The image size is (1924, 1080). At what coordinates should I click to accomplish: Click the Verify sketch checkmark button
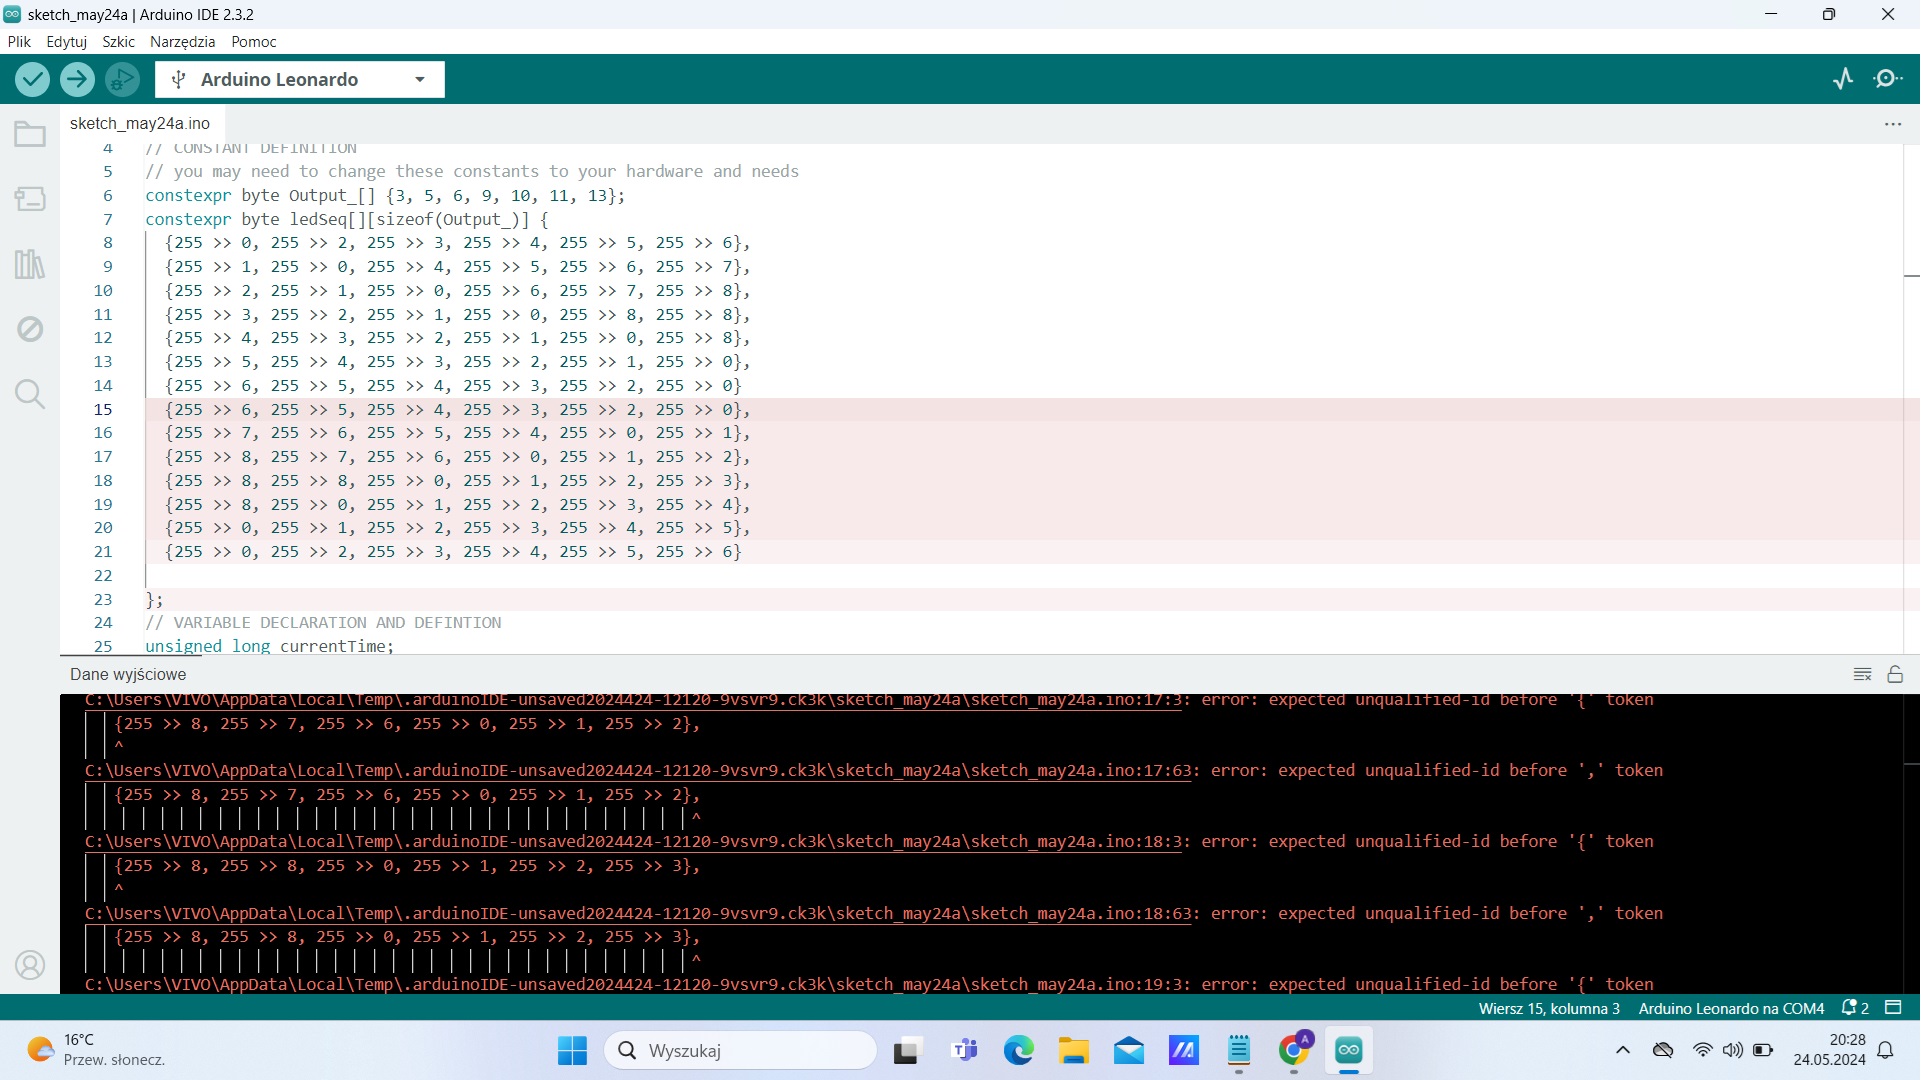tap(32, 79)
